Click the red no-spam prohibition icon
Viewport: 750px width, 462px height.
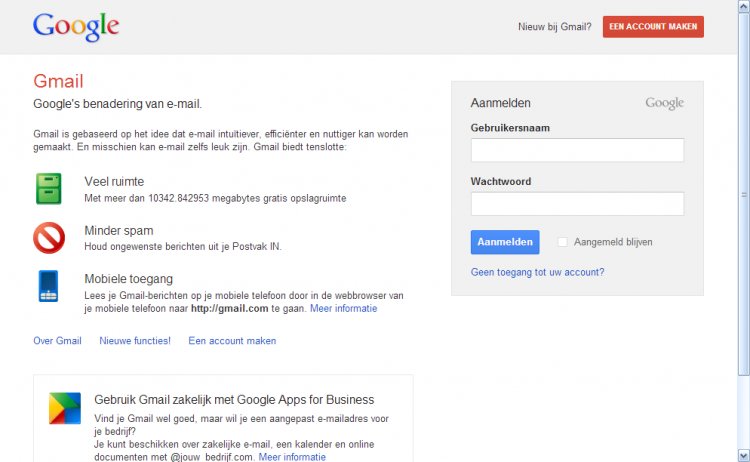(49, 238)
